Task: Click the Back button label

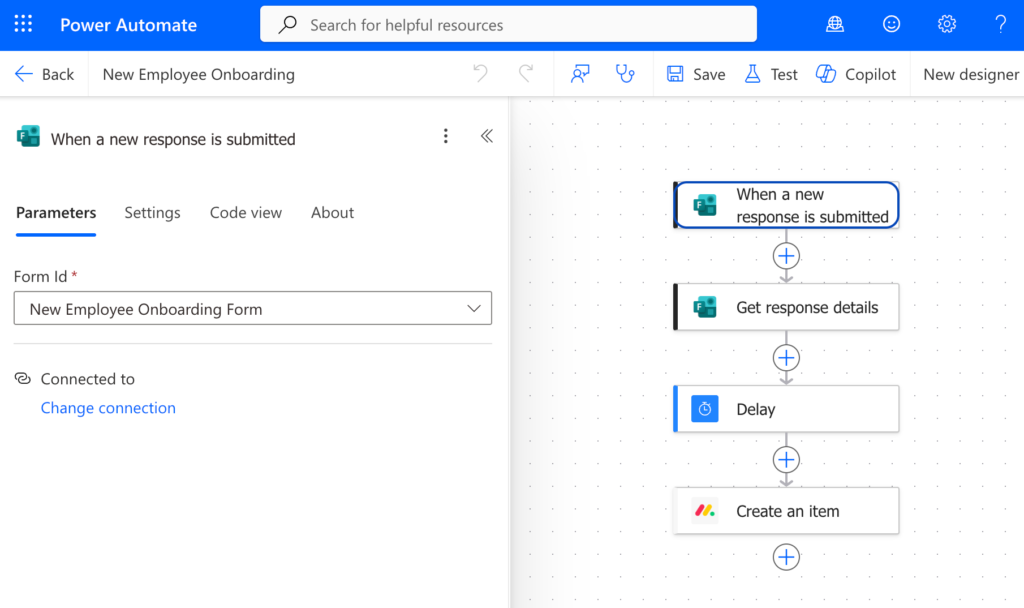Action: click(58, 74)
